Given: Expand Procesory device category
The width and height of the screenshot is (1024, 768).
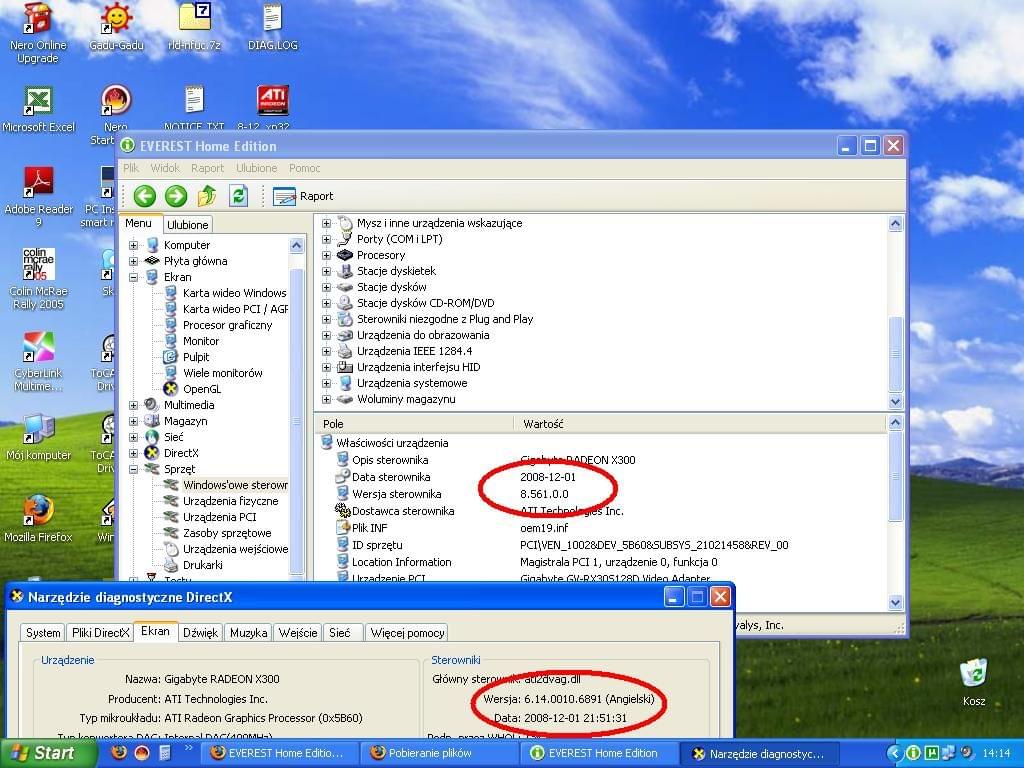Looking at the screenshot, I should 327,255.
